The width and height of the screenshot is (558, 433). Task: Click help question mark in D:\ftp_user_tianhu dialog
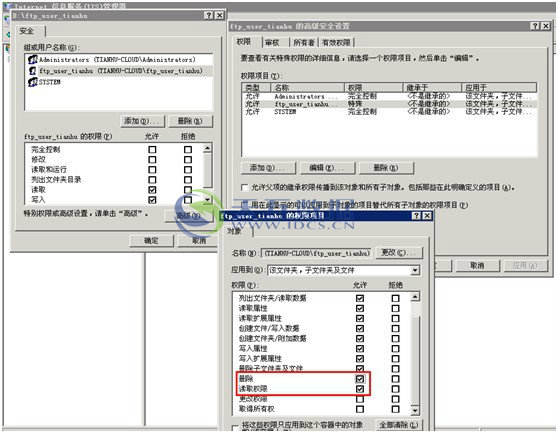tap(209, 15)
